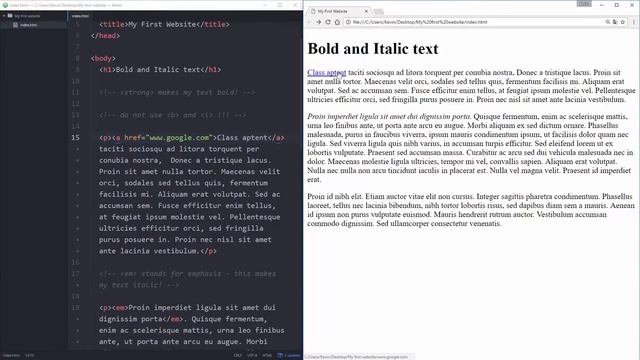This screenshot has height=360, width=640.
Task: Reload the page in the browser
Action: pyautogui.click(x=328, y=22)
